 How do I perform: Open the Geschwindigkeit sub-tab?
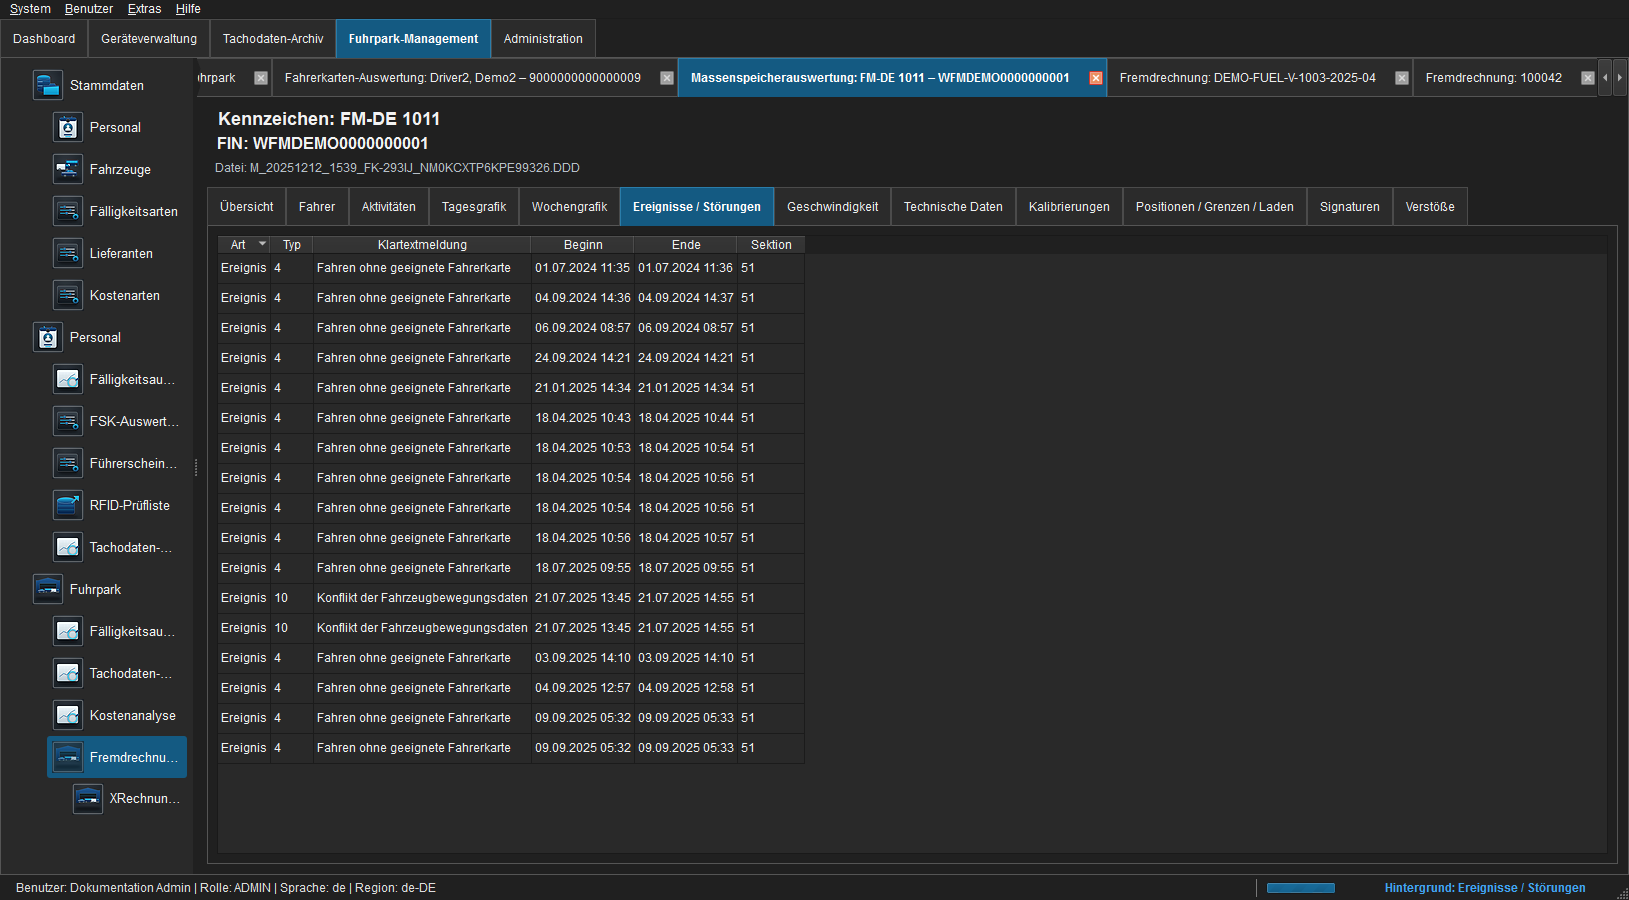coord(833,207)
